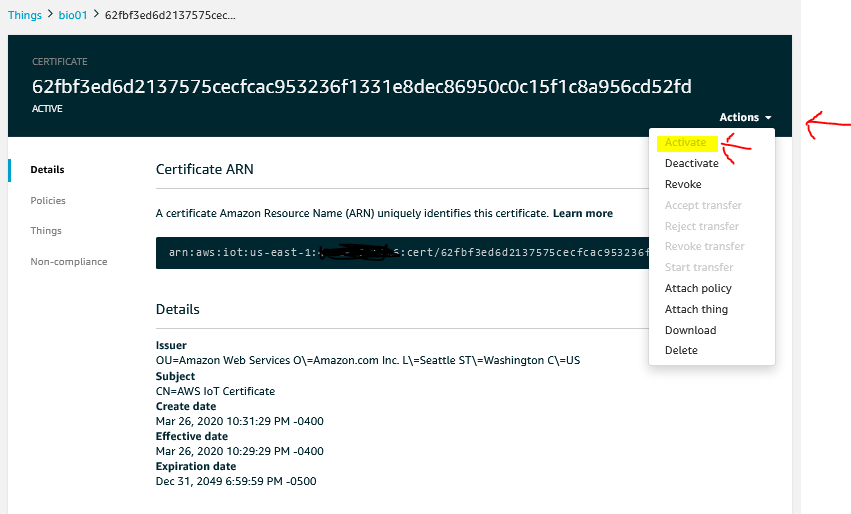Click the Activate menu option
Image resolution: width=851 pixels, height=514 pixels.
point(685,143)
